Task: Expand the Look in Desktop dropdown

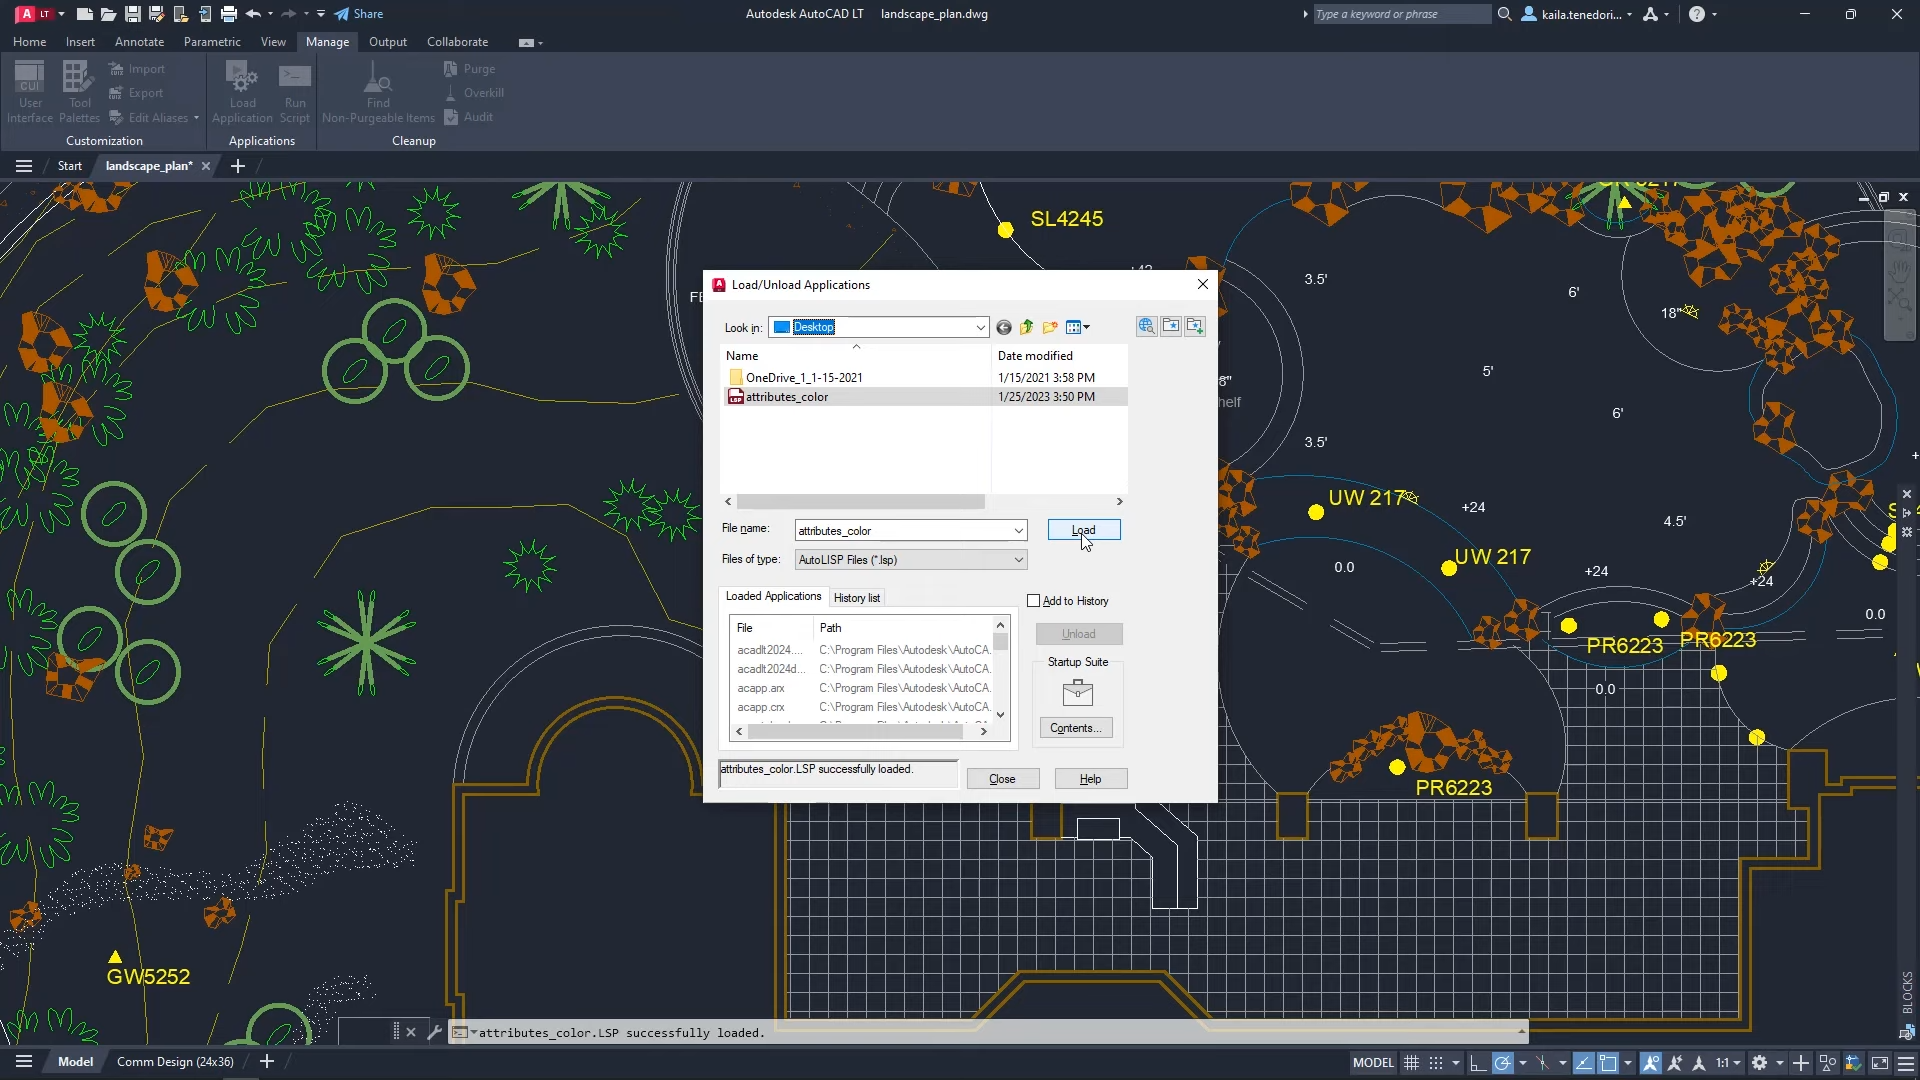Action: point(980,326)
